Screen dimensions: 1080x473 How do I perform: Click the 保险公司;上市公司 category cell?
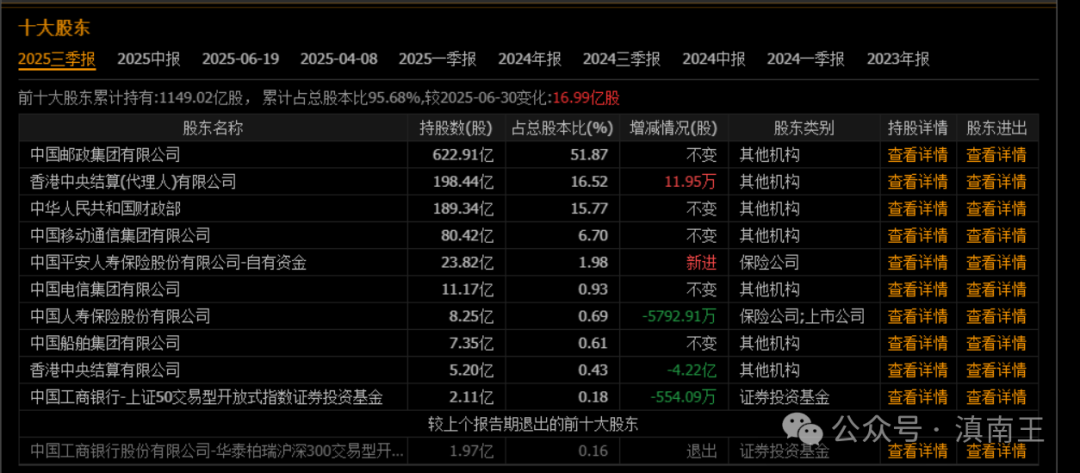[x=802, y=316]
